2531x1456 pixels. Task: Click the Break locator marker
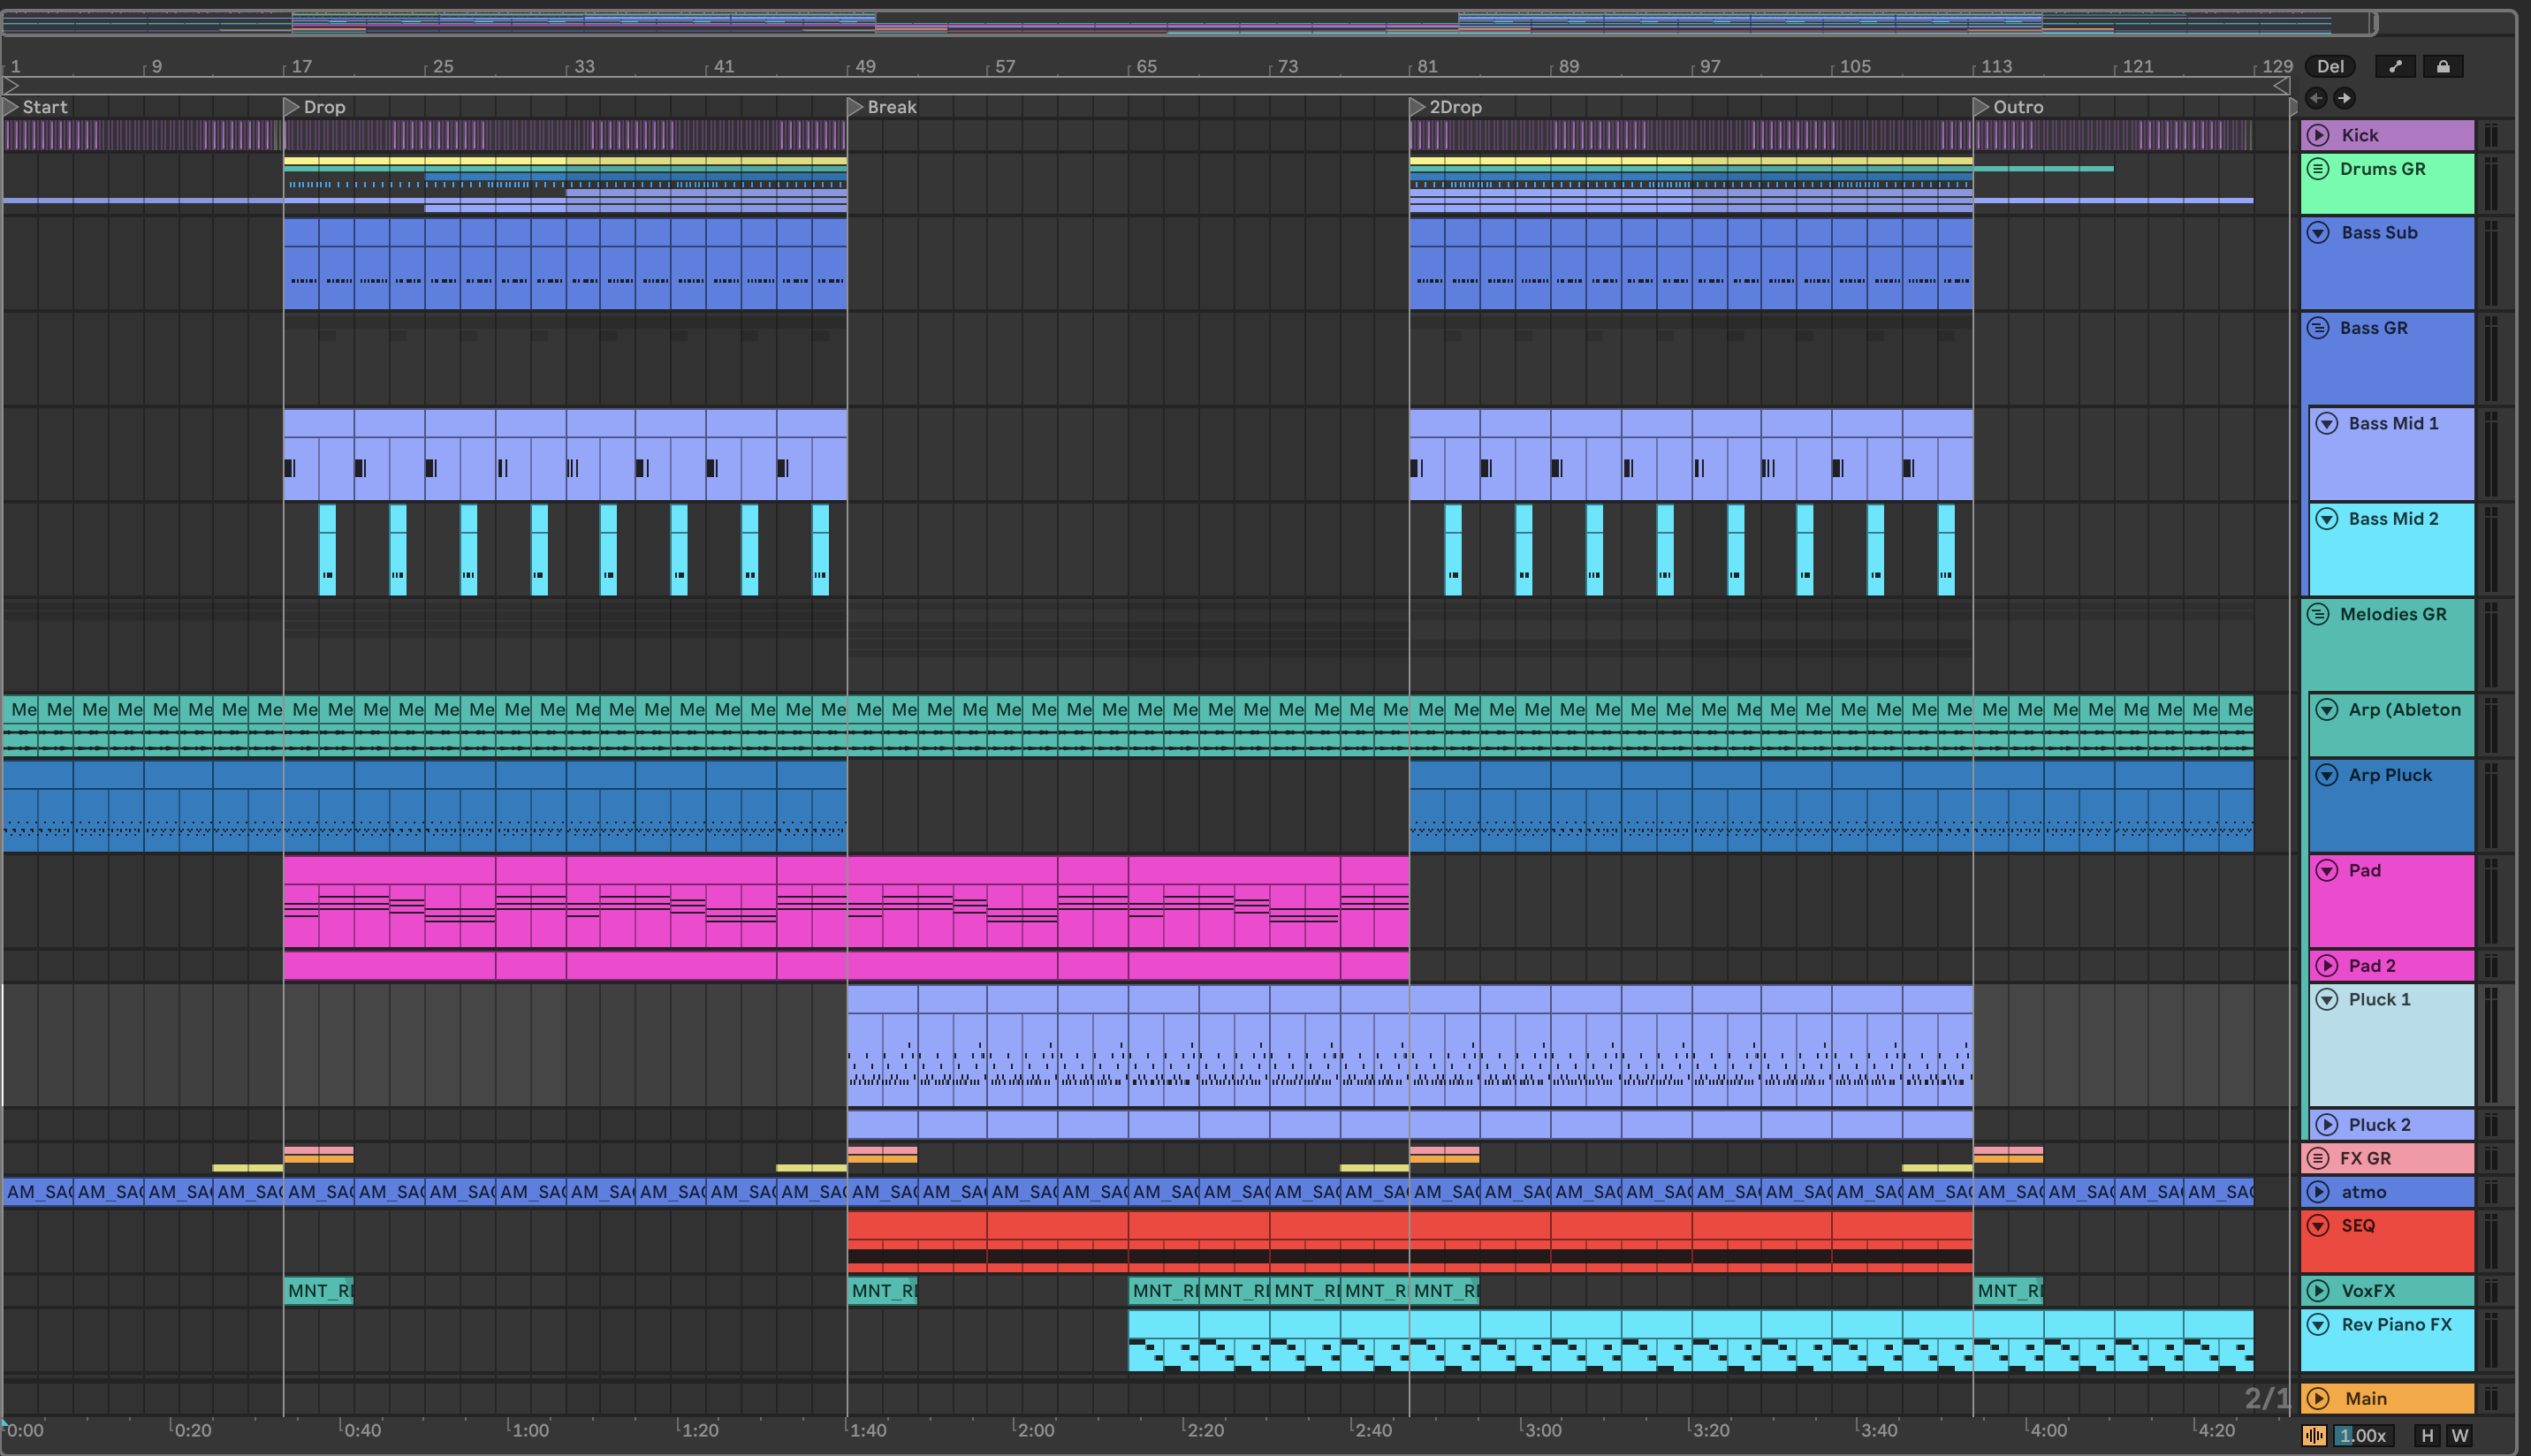coord(855,107)
